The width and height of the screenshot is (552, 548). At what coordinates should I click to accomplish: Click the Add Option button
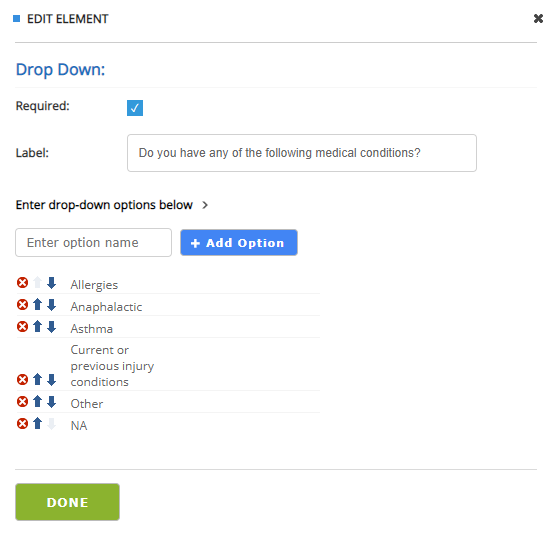click(x=239, y=242)
